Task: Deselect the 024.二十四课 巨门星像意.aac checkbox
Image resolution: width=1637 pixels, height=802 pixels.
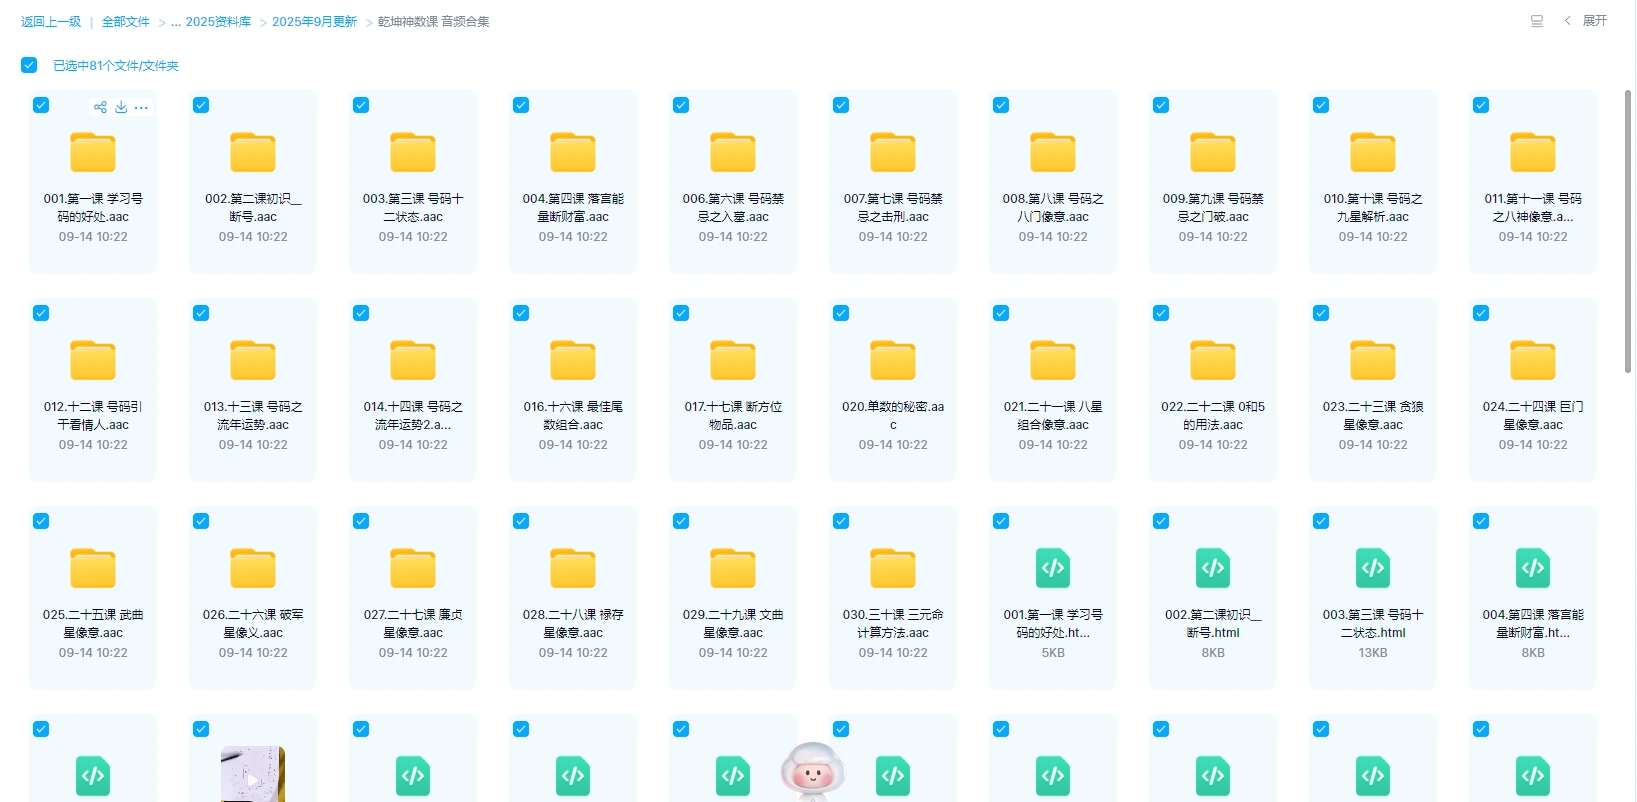Action: click(1481, 313)
